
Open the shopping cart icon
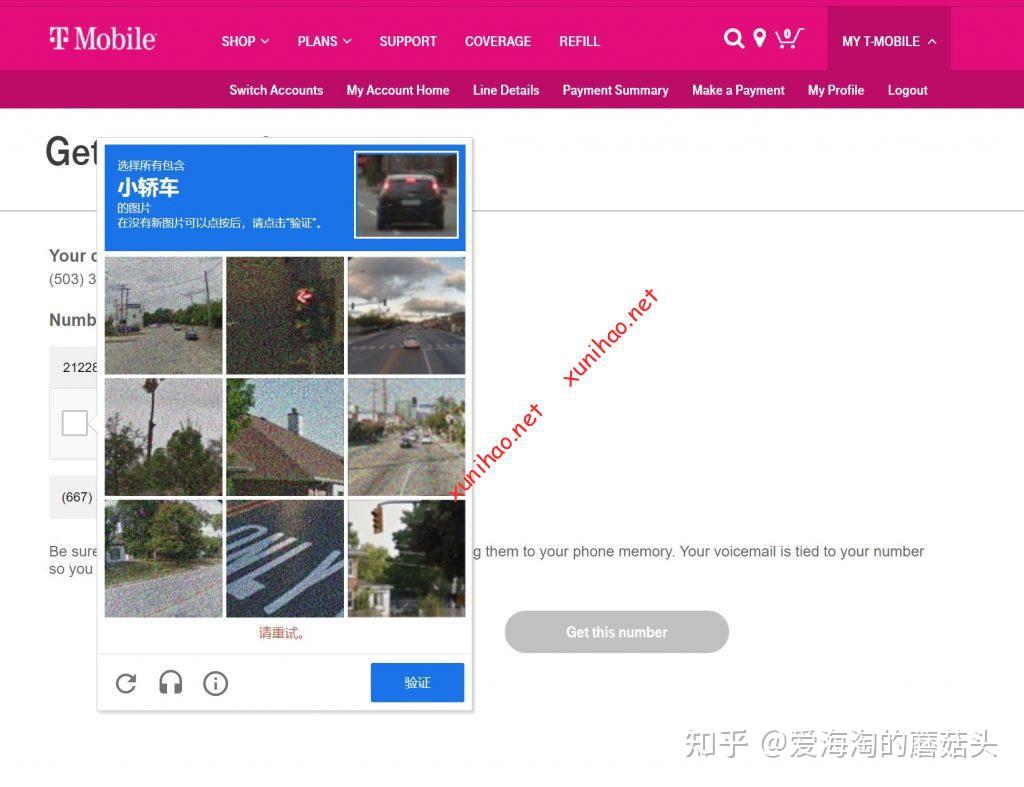(x=789, y=38)
